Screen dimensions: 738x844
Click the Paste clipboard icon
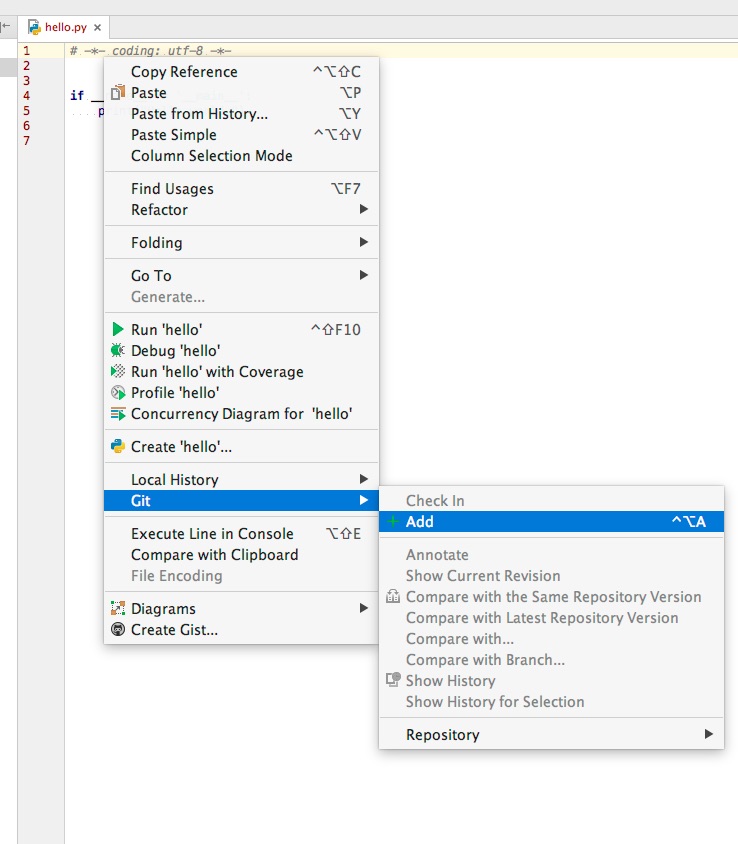pos(118,93)
